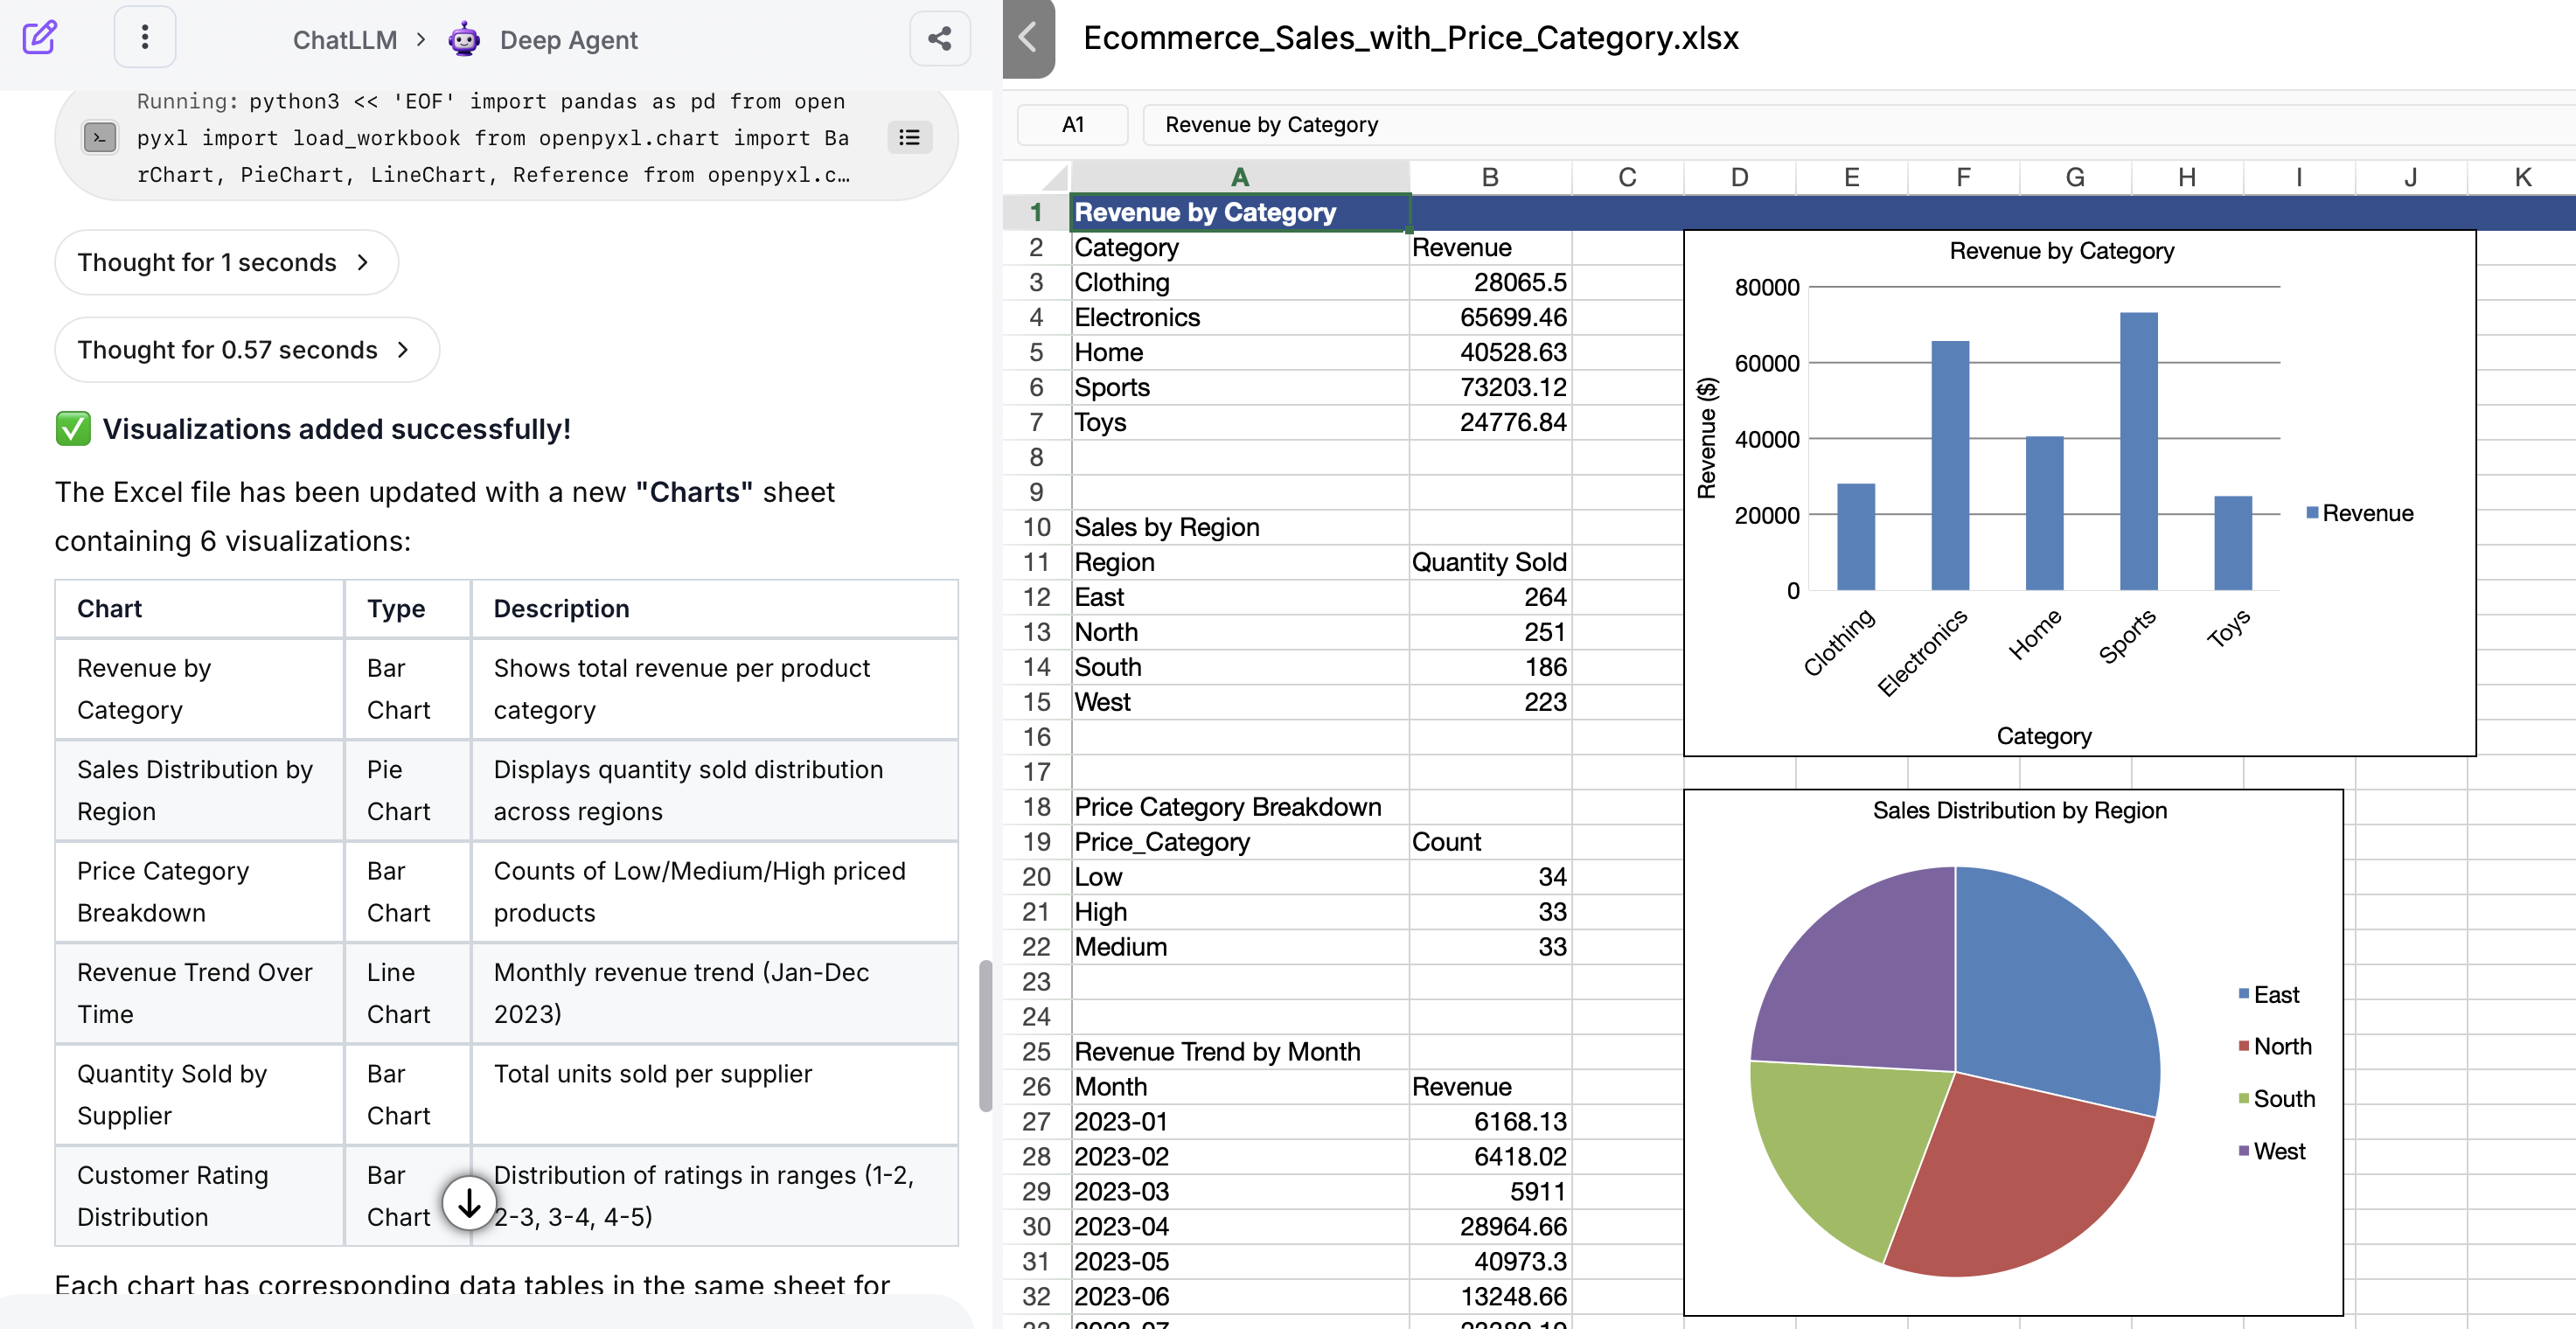The width and height of the screenshot is (2576, 1329).
Task: Click the Deep Agent robot icon
Action: [x=464, y=40]
